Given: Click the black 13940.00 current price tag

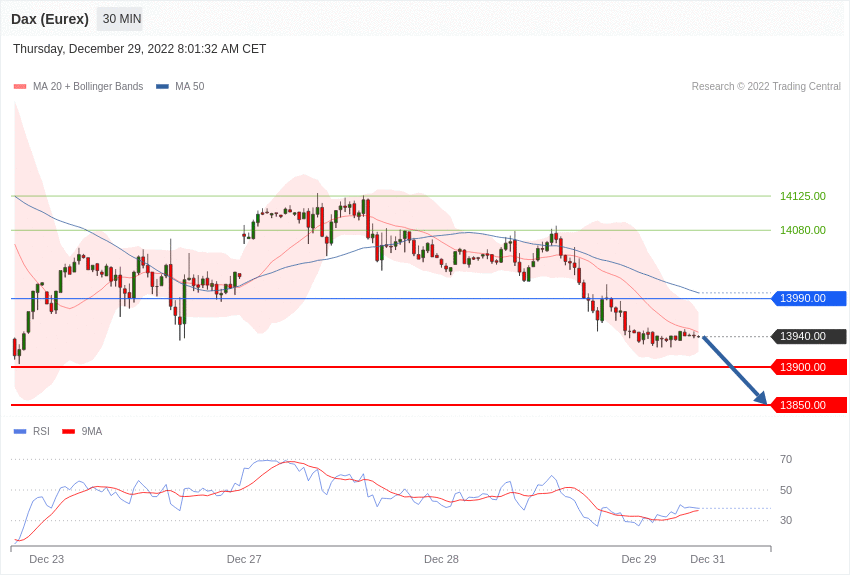Looking at the screenshot, I should 809,336.
